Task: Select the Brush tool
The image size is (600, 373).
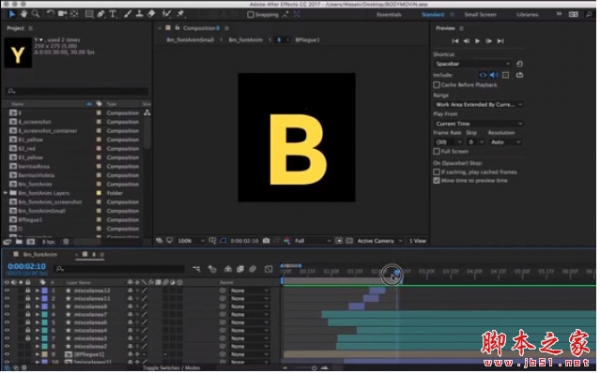Action: pyautogui.click(x=128, y=14)
